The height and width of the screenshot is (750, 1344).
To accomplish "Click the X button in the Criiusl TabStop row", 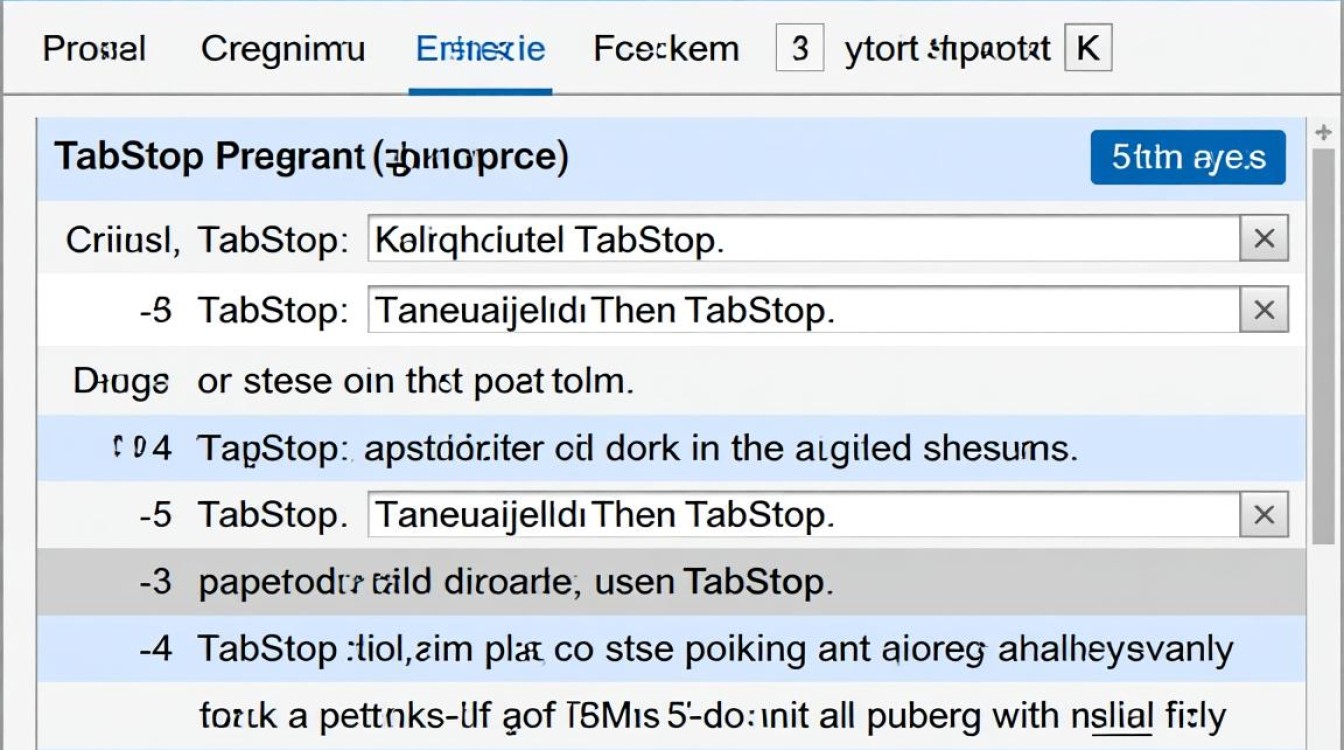I will [1264, 240].
